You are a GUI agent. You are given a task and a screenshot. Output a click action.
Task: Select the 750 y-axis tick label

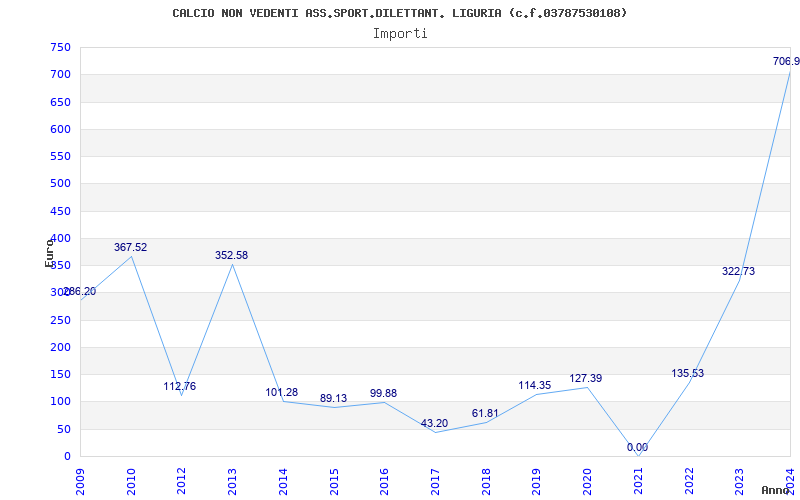point(60,47)
